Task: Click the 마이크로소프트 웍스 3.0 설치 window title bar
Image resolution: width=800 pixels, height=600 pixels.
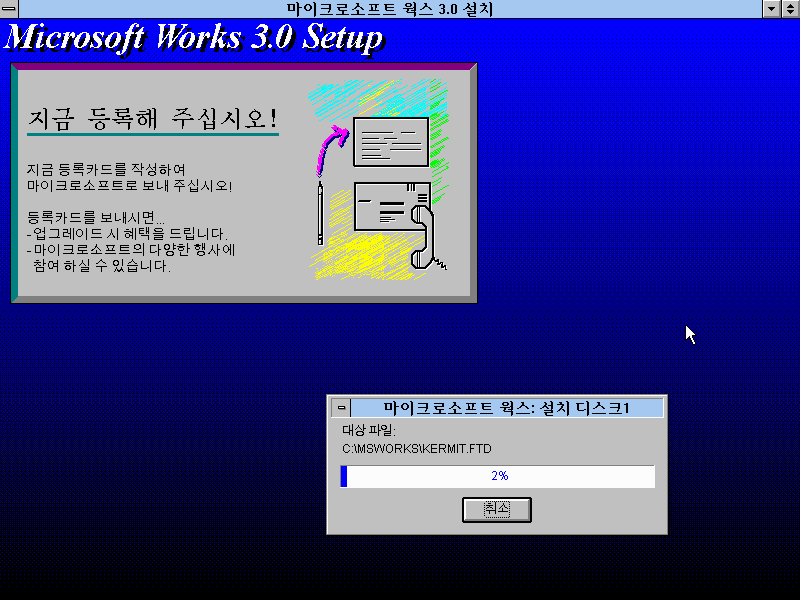Action: pyautogui.click(x=390, y=9)
